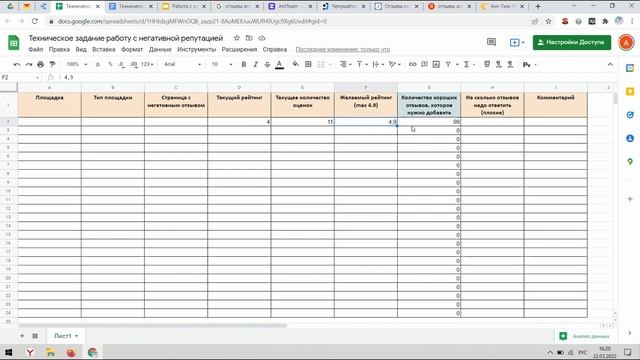
Task: Get add-ons with side panel plus
Action: (630, 199)
